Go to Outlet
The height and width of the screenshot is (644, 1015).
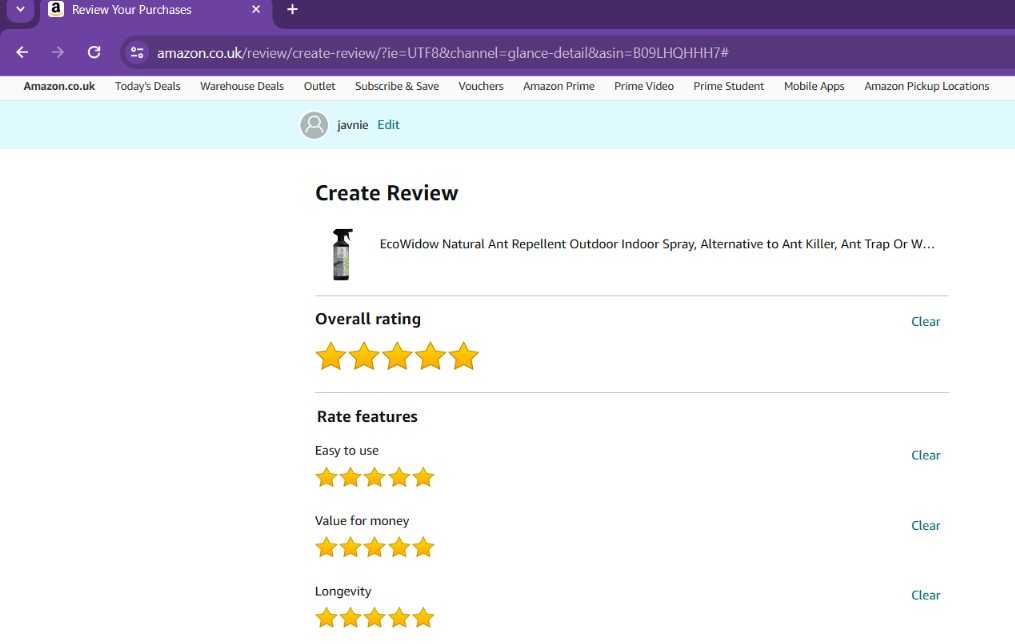click(320, 86)
